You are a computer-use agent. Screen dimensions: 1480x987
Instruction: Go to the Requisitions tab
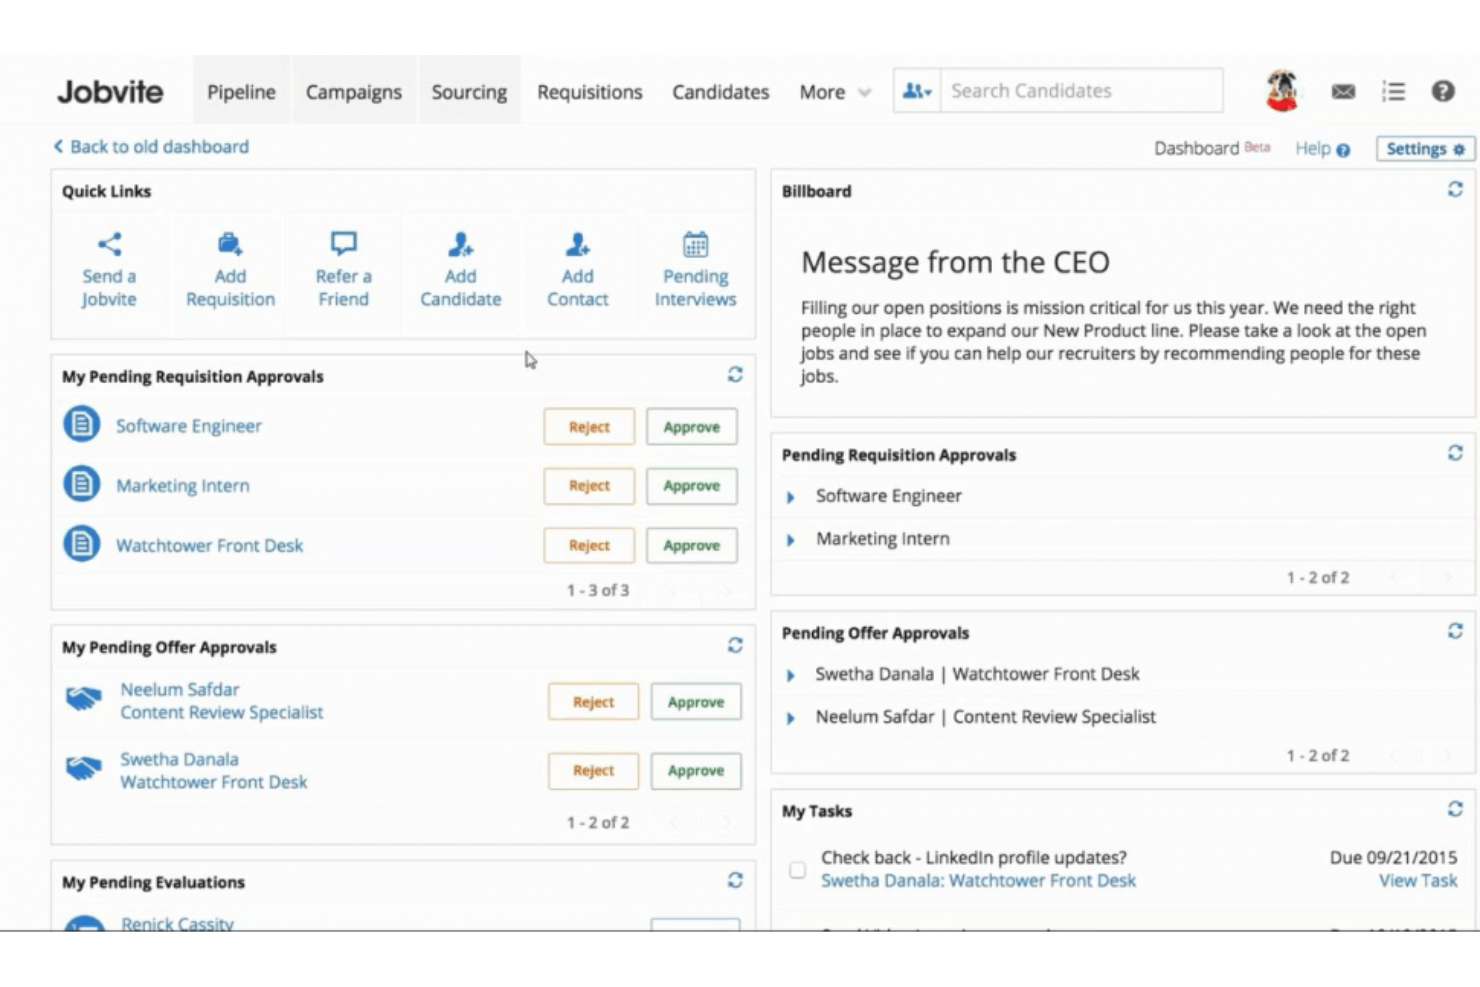click(x=590, y=92)
